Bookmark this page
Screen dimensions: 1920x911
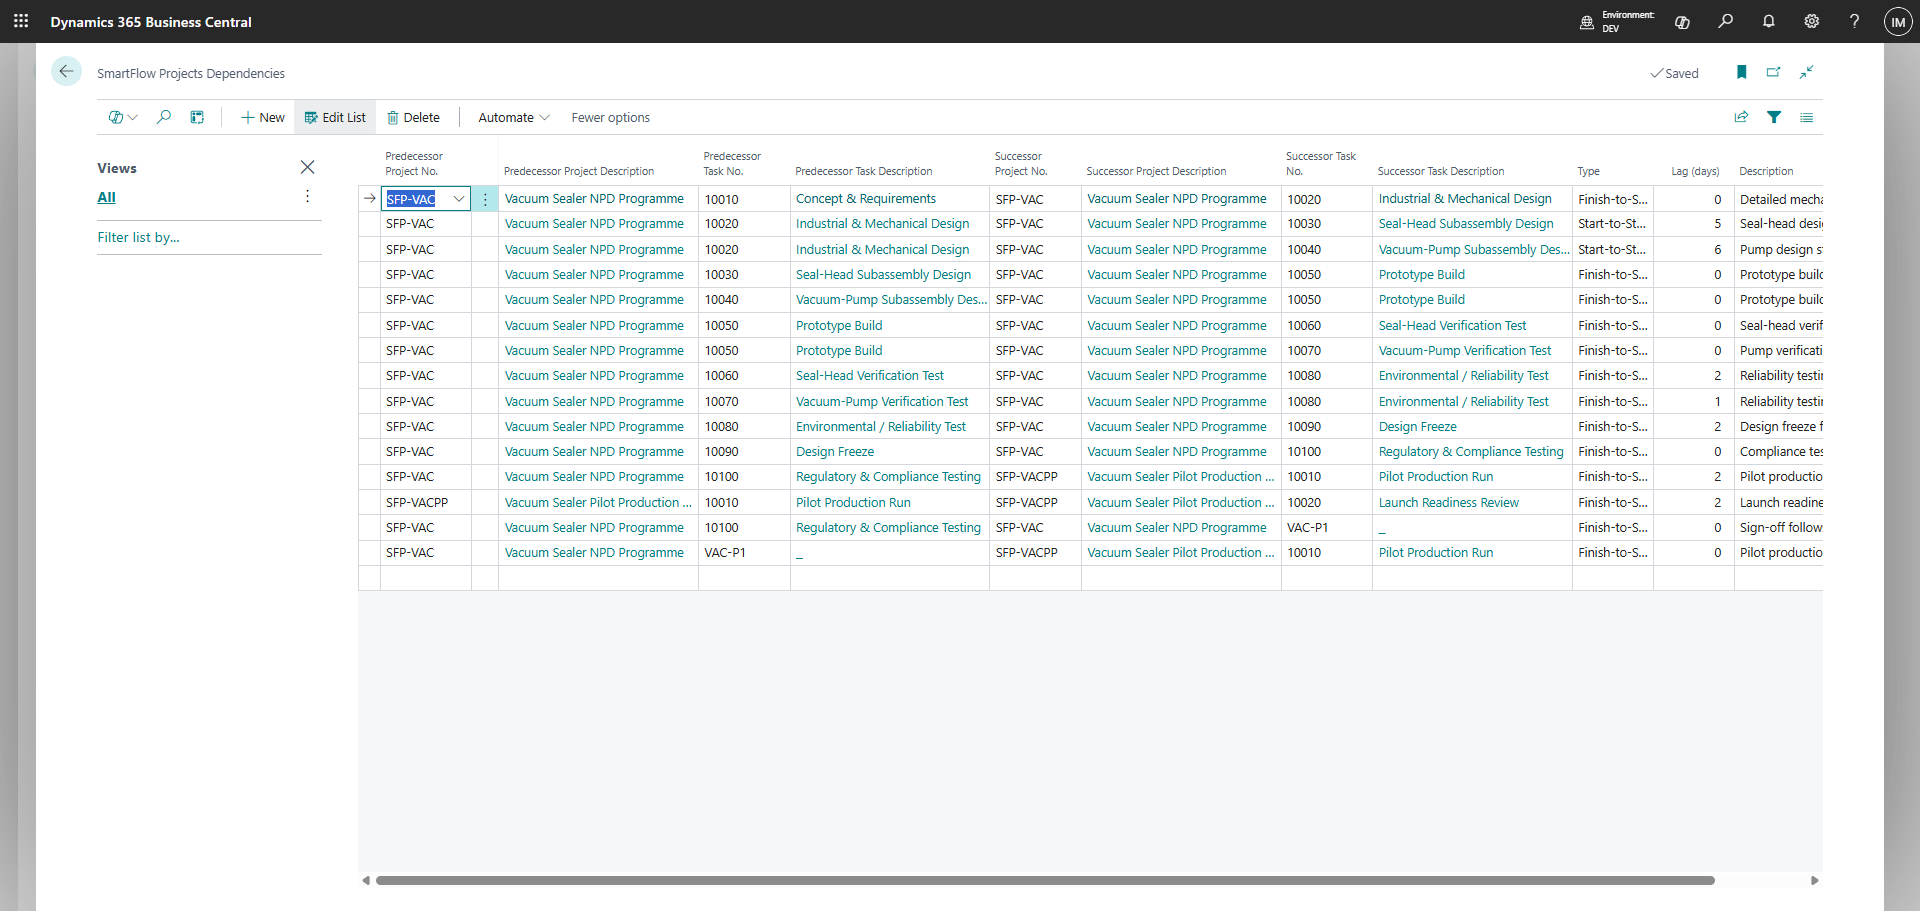[x=1741, y=72]
